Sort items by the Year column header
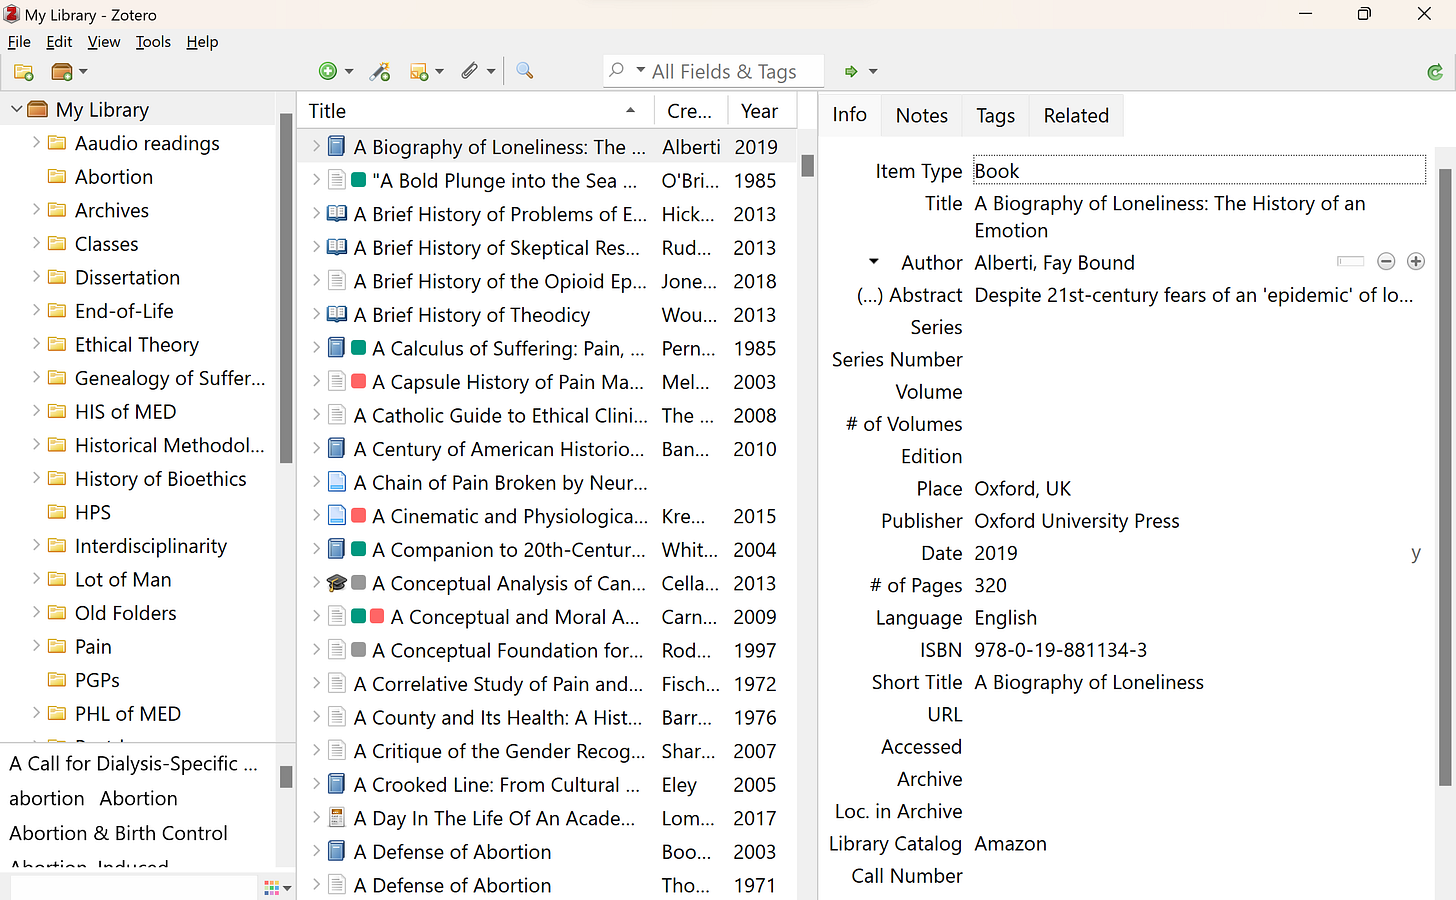1456x900 pixels. 759,111
